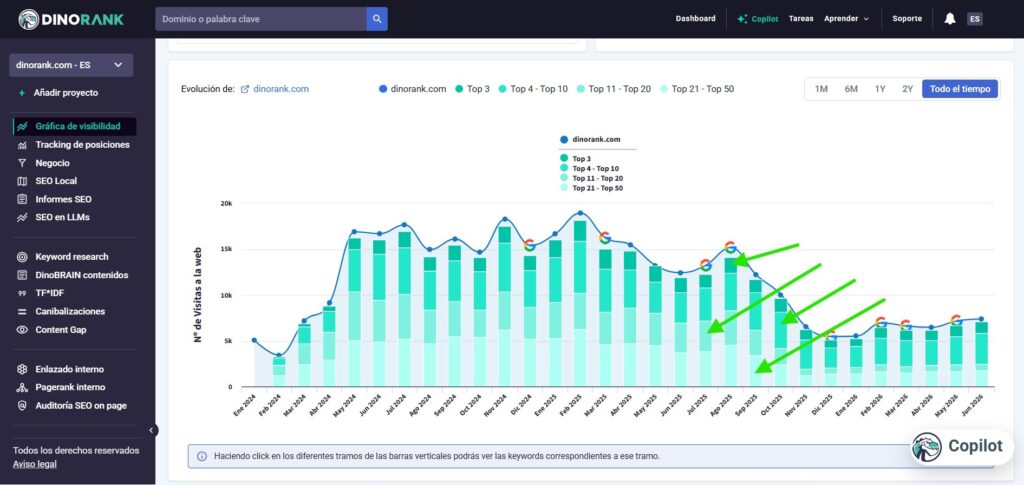The height and width of the screenshot is (485, 1024).
Task: Click the Nov 2024 bar
Action: pyautogui.click(x=505, y=306)
